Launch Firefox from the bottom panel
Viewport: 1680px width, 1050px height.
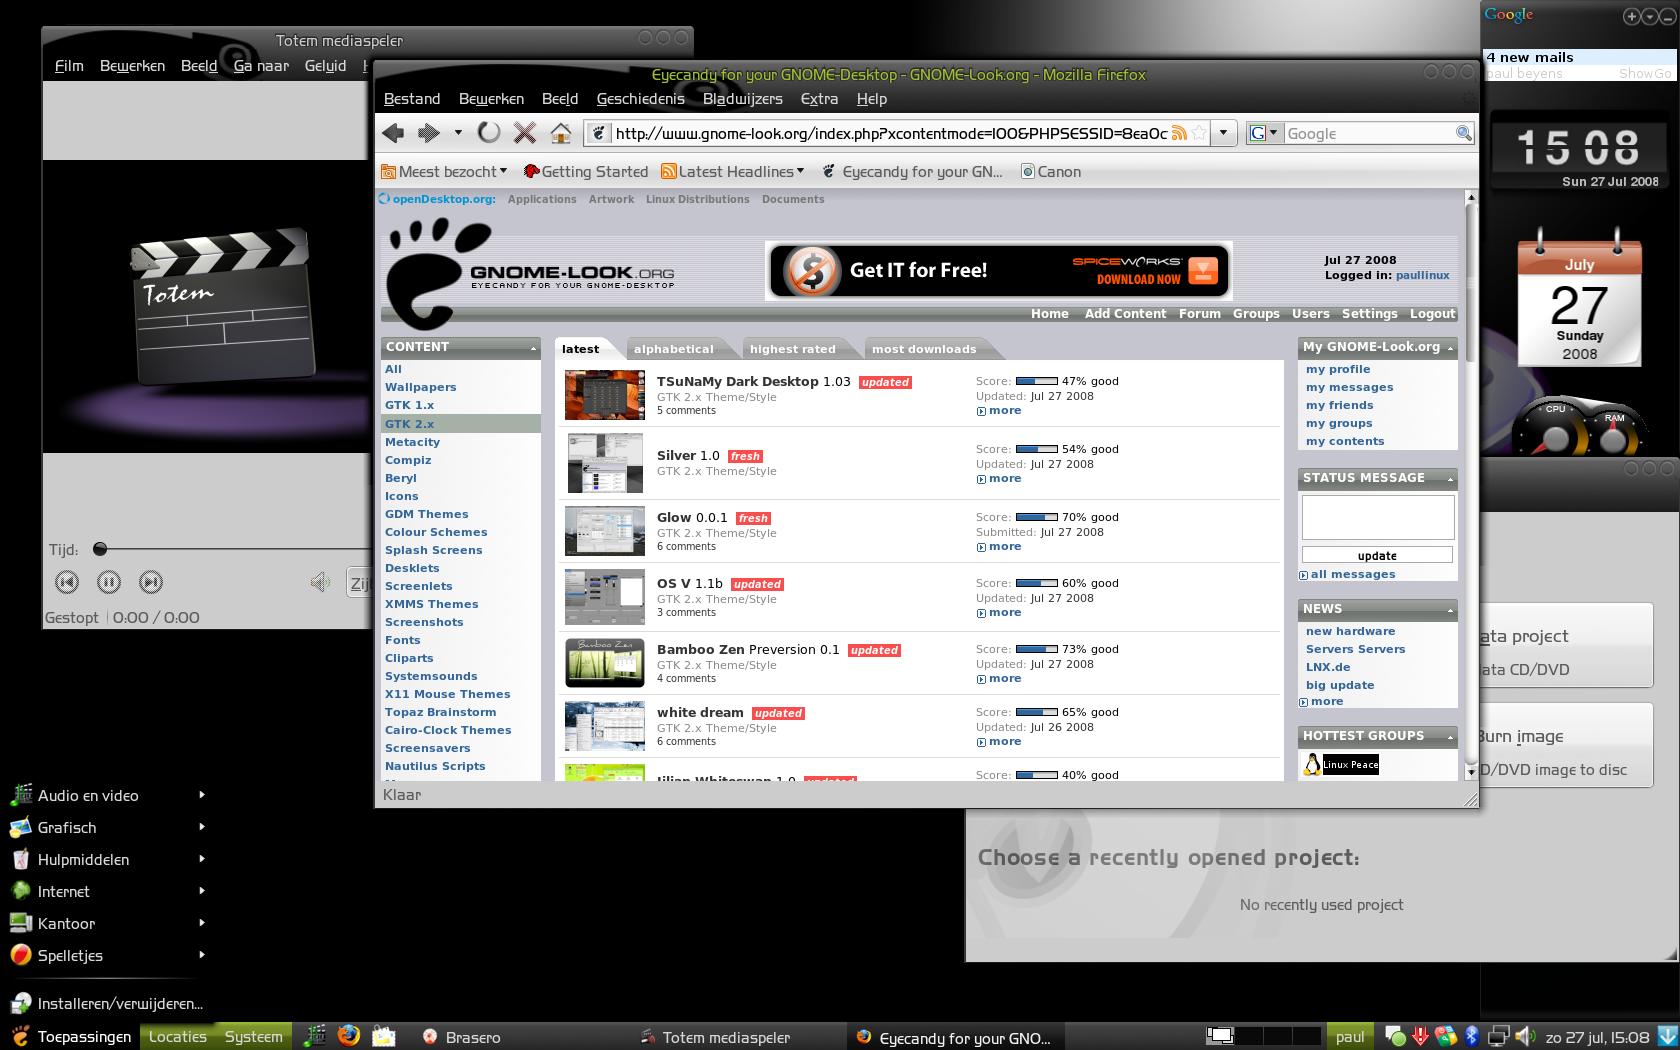click(x=349, y=1036)
